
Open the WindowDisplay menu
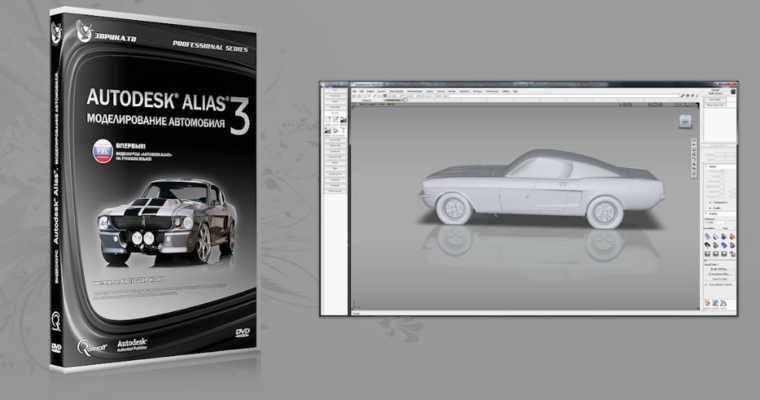coord(415,91)
